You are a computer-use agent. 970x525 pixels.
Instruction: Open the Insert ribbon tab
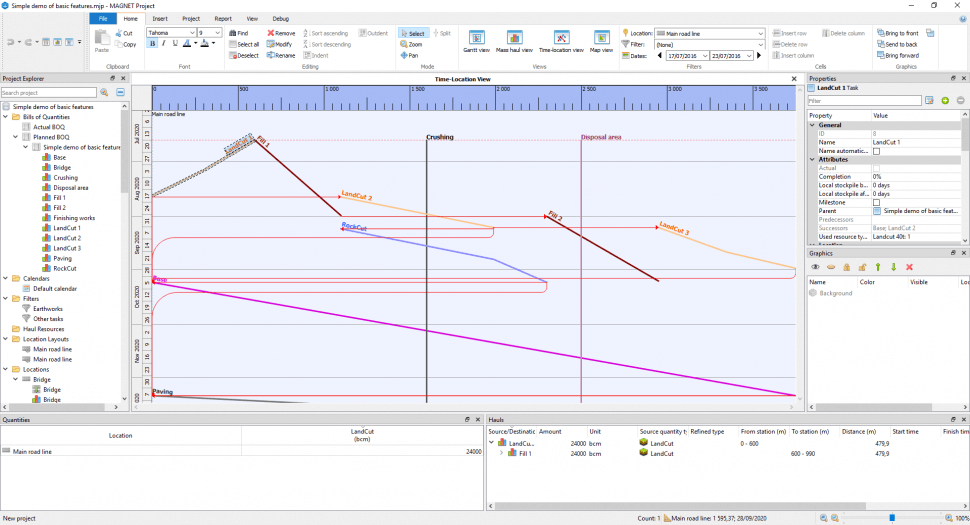pos(160,18)
